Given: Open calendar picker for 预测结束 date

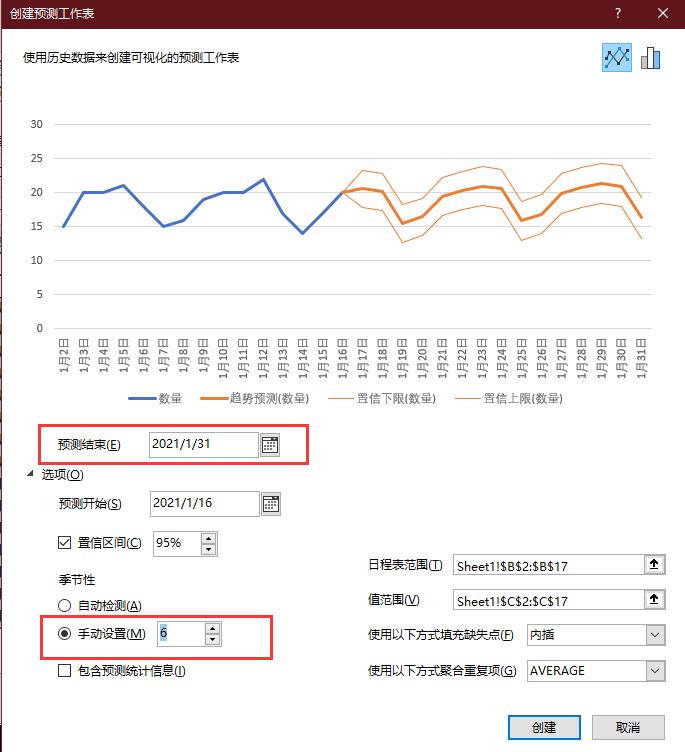Looking at the screenshot, I should [x=270, y=445].
